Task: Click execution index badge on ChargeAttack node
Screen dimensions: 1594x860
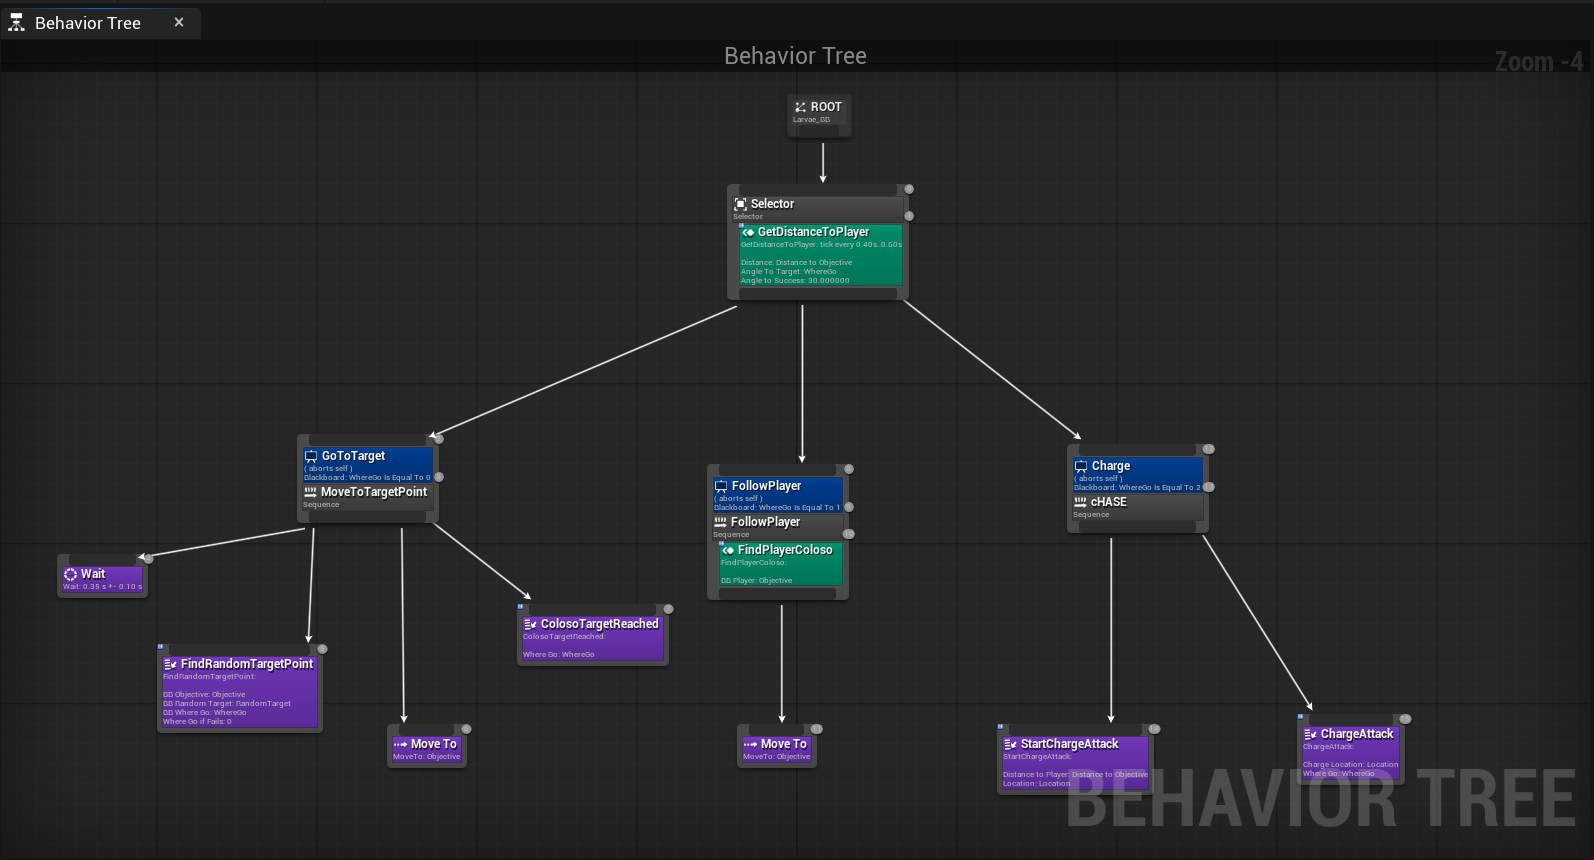Action: (x=1405, y=719)
